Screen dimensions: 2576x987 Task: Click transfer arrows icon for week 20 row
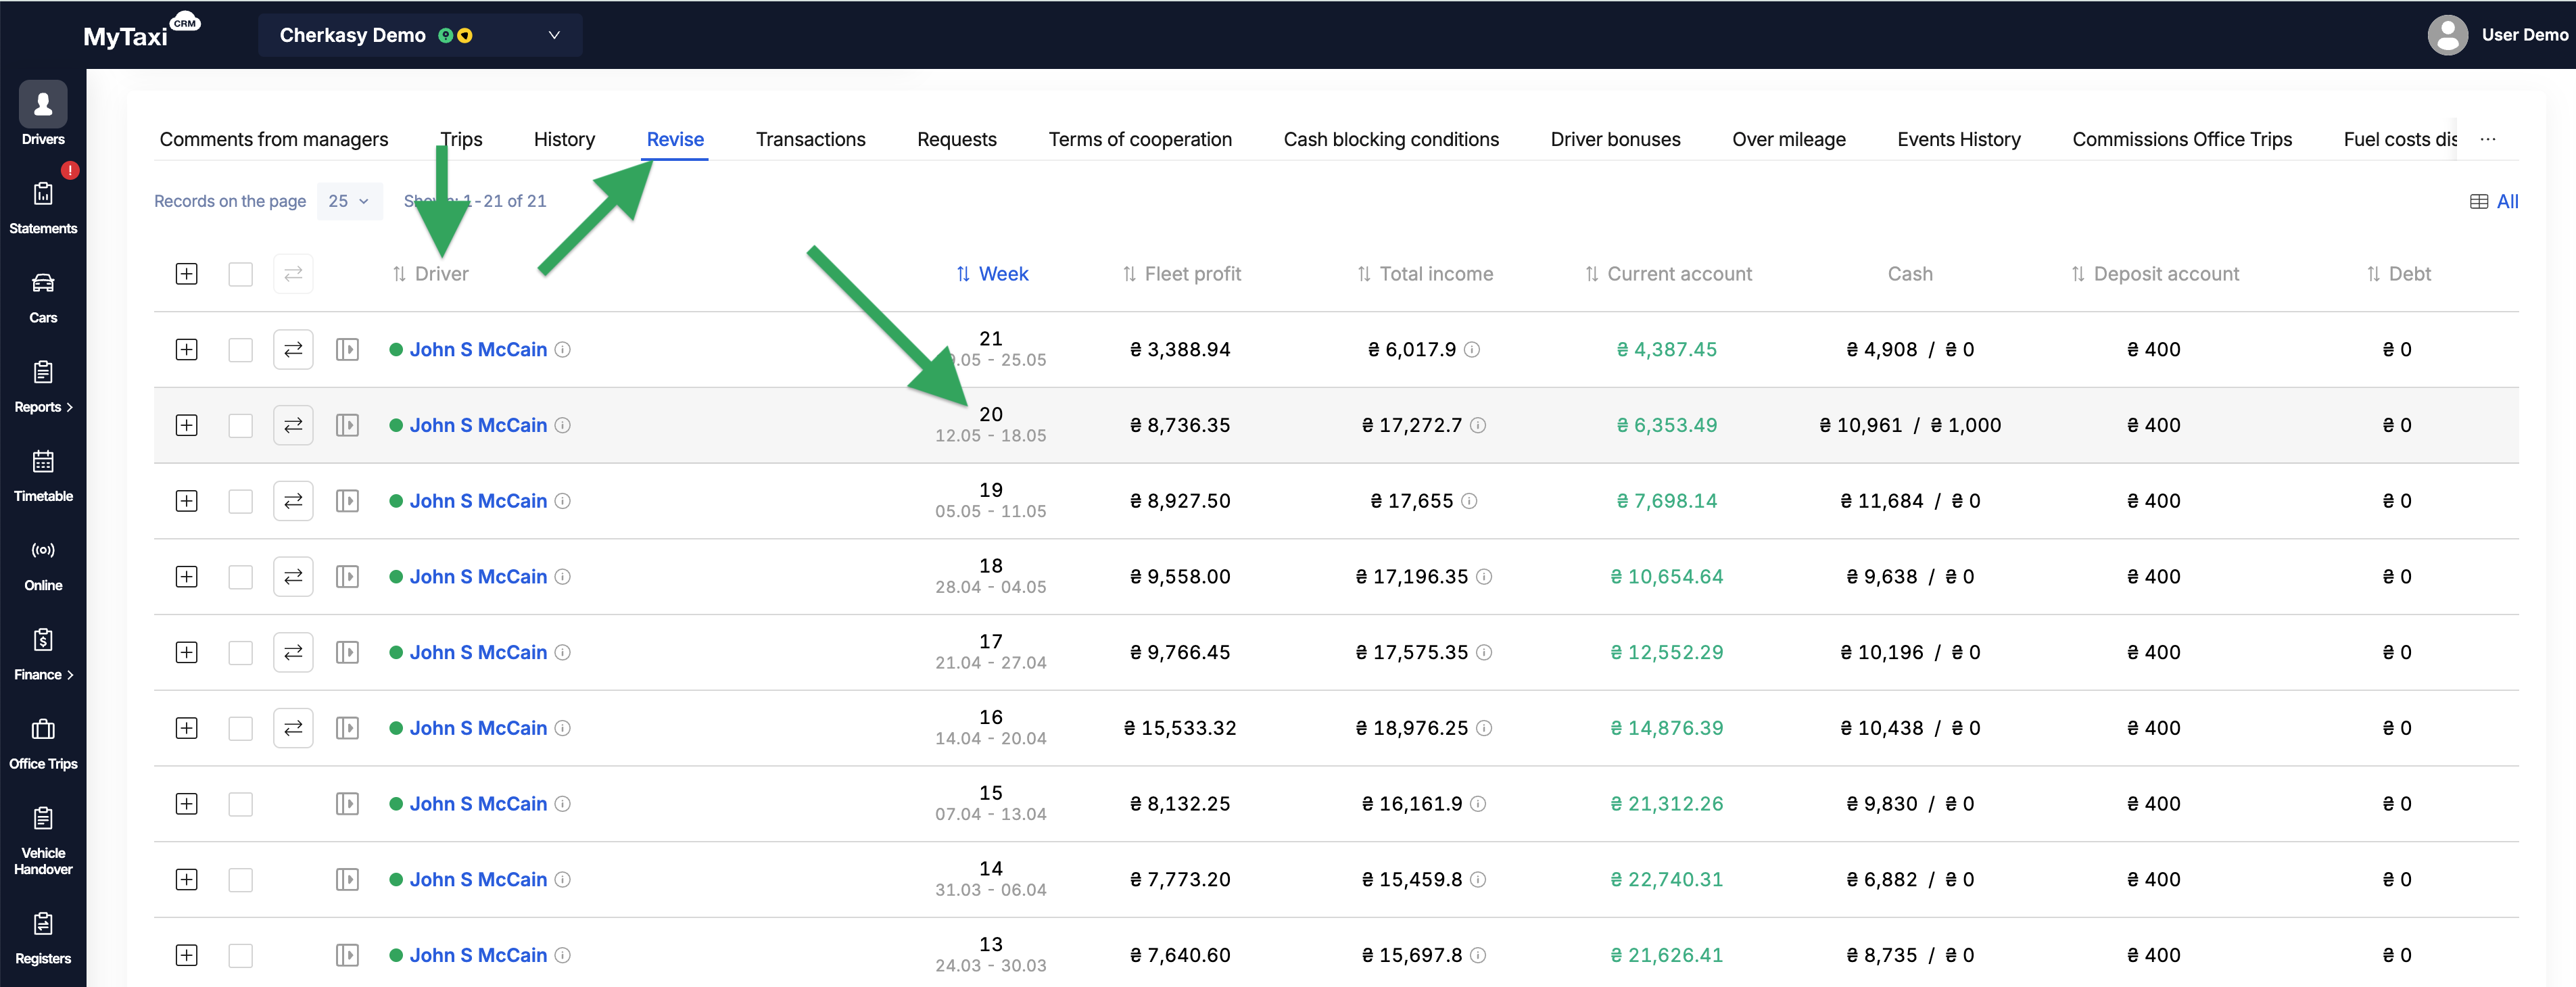[x=293, y=426]
